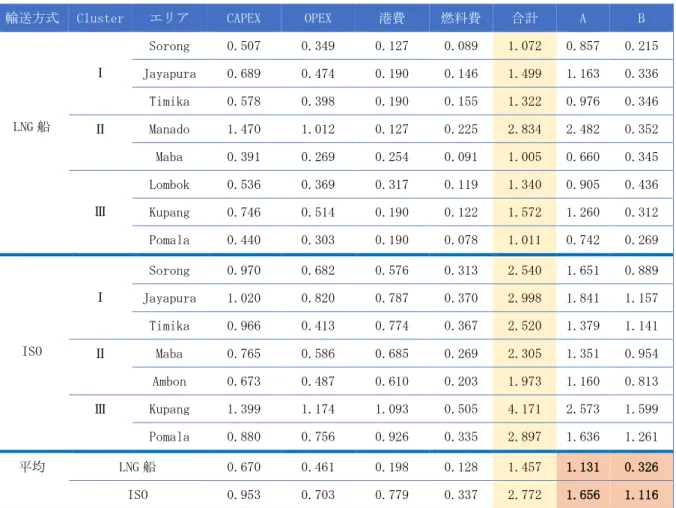The image size is (676, 508).
Task: Select the Ambon area cell
Action: (x=169, y=382)
